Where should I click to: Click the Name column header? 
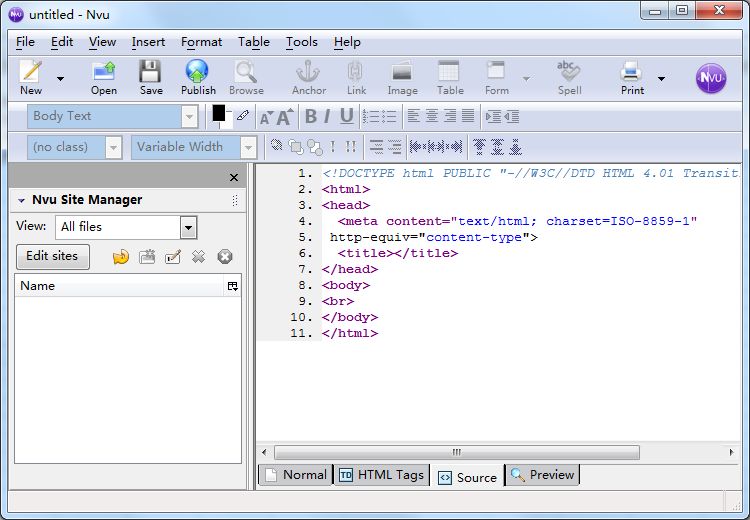click(120, 286)
